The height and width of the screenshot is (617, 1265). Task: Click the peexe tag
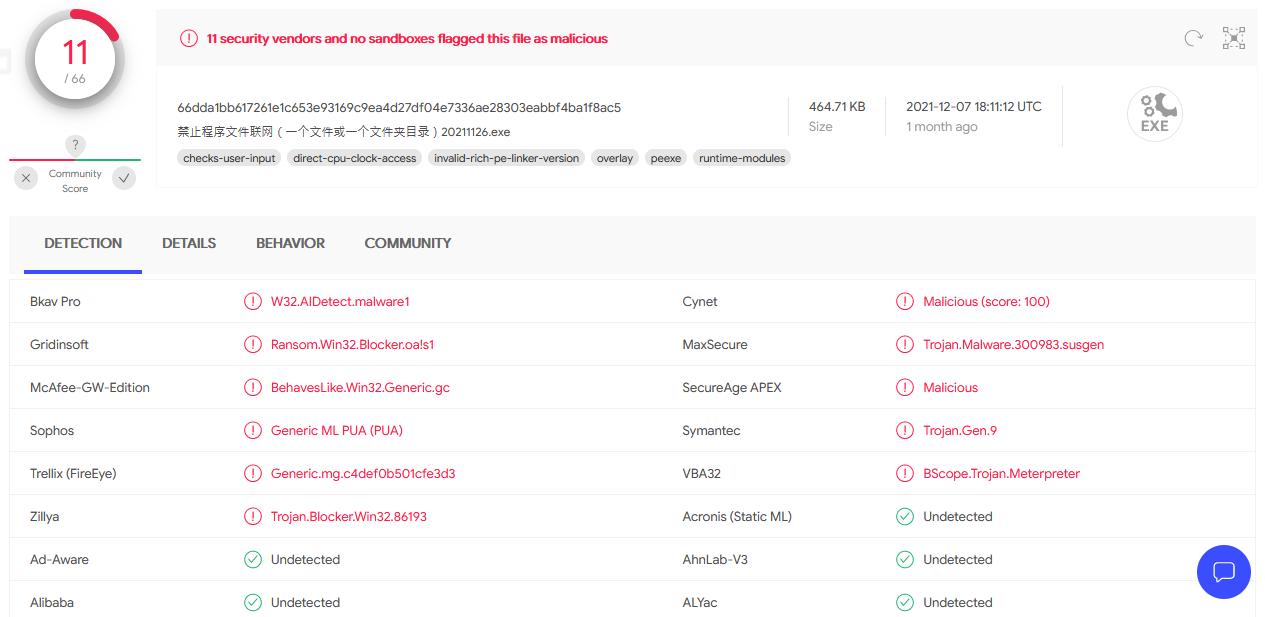tap(665, 158)
